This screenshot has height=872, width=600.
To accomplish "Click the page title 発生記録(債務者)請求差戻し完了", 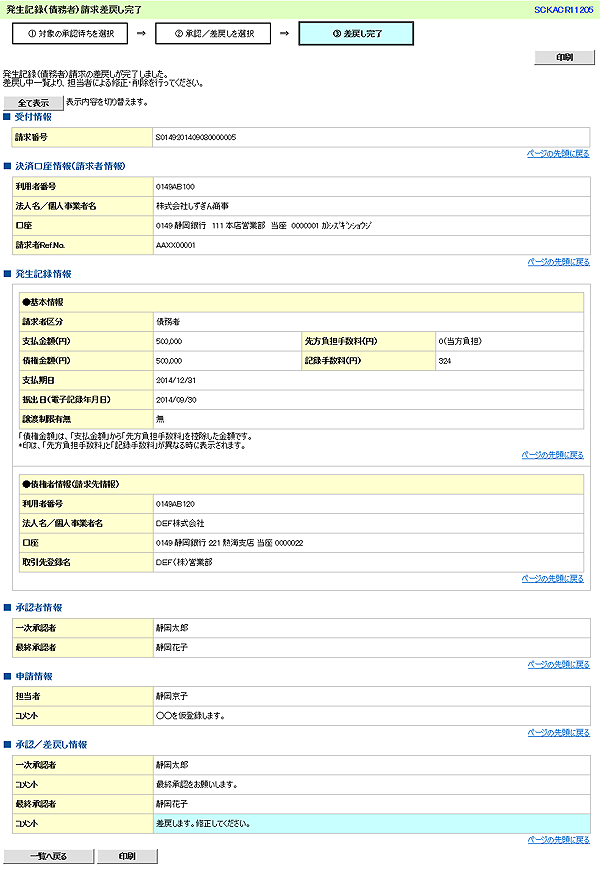I will tap(74, 9).
